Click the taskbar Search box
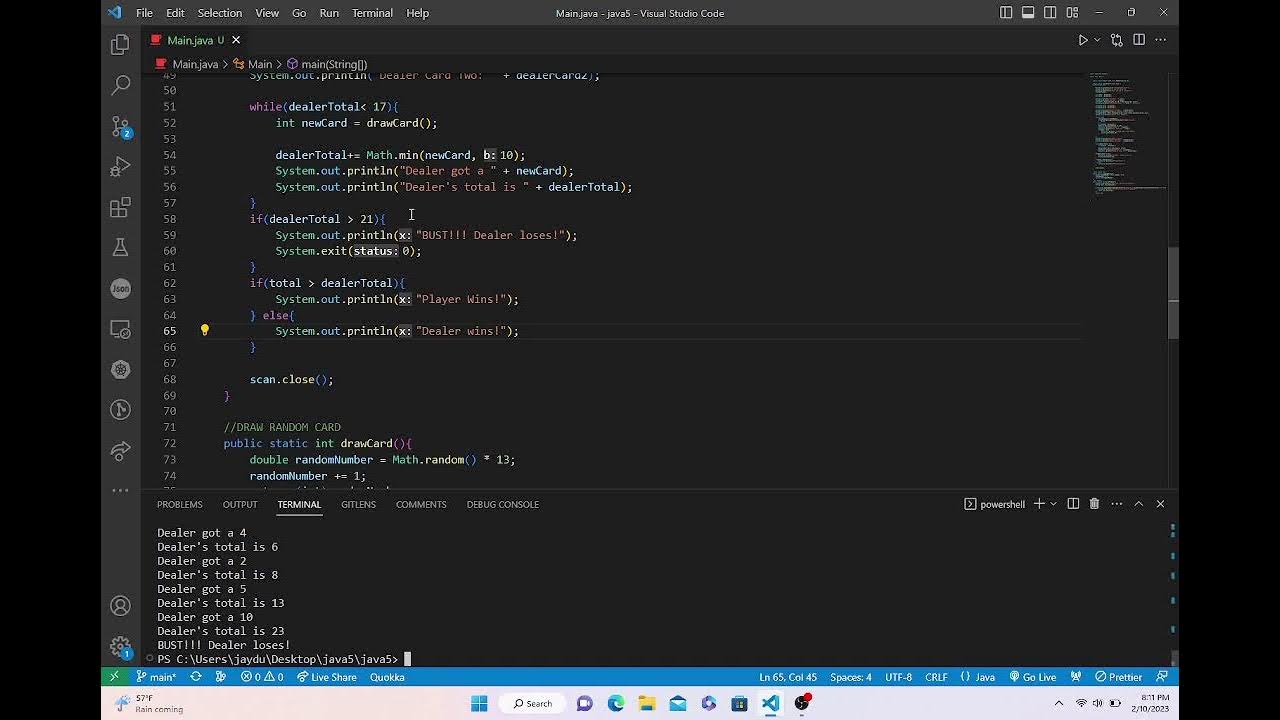Image resolution: width=1280 pixels, height=720 pixels. [532, 703]
